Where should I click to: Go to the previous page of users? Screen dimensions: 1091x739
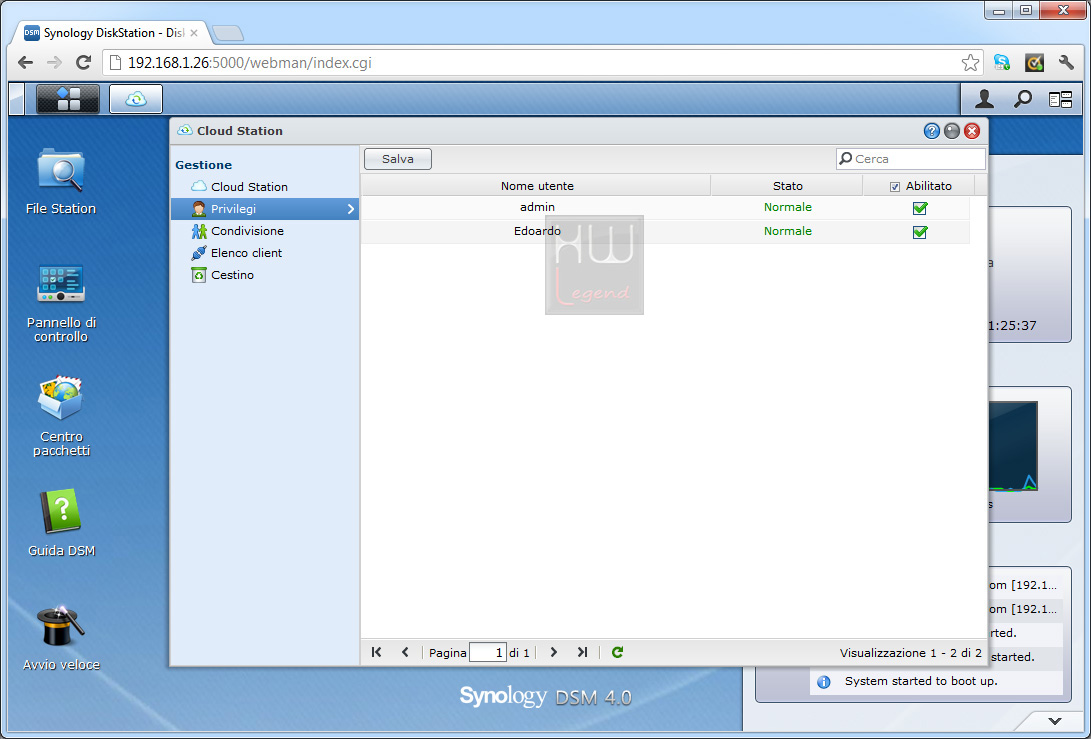point(405,652)
